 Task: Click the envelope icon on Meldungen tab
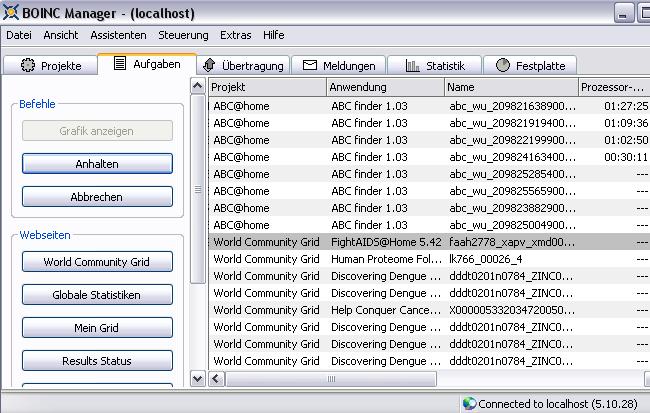coord(310,65)
